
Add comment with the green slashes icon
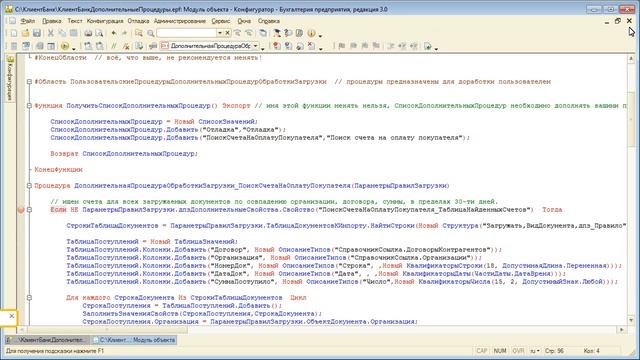tap(114, 46)
